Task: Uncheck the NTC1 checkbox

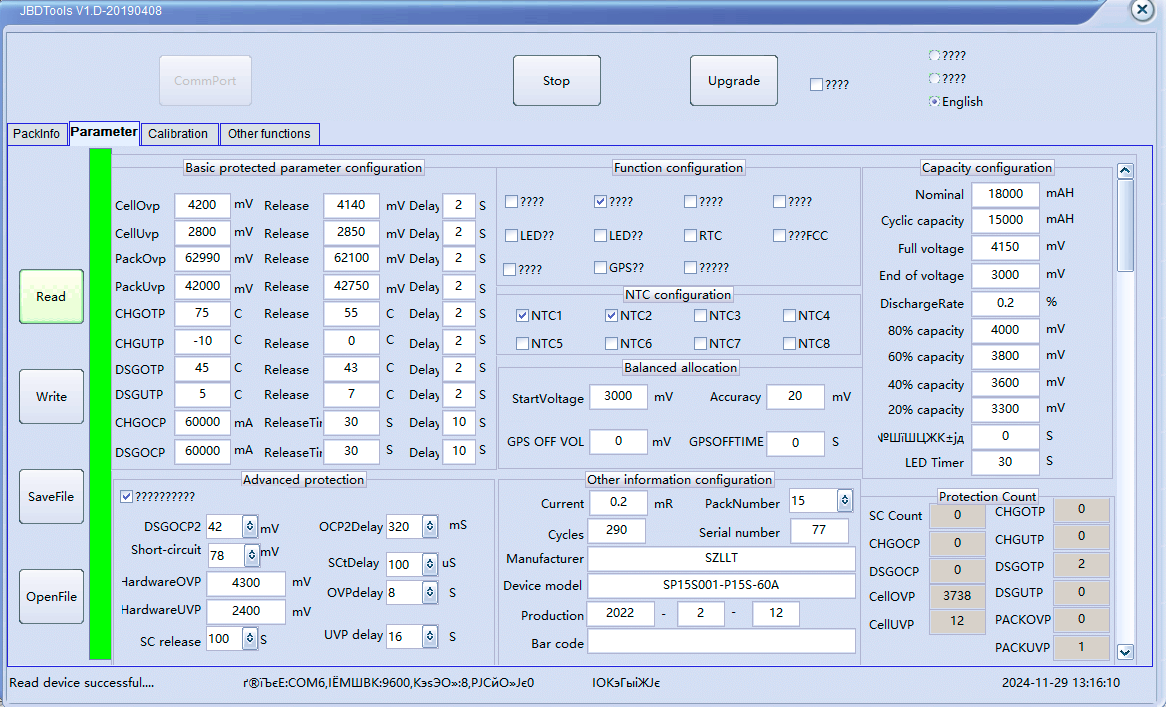Action: pyautogui.click(x=522, y=316)
